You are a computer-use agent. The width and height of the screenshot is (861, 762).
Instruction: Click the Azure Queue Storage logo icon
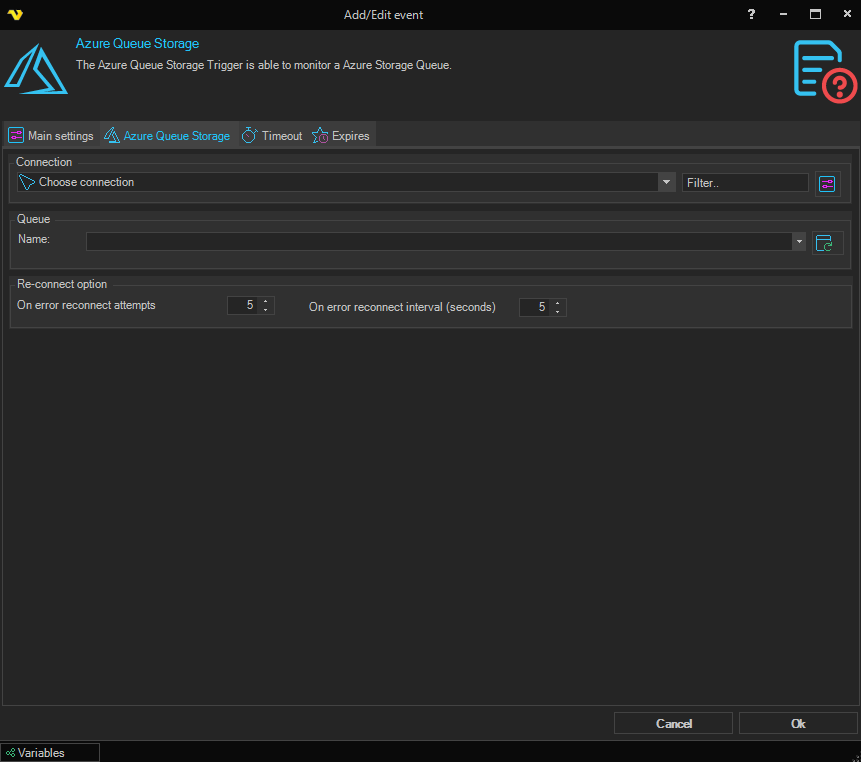(x=35, y=70)
